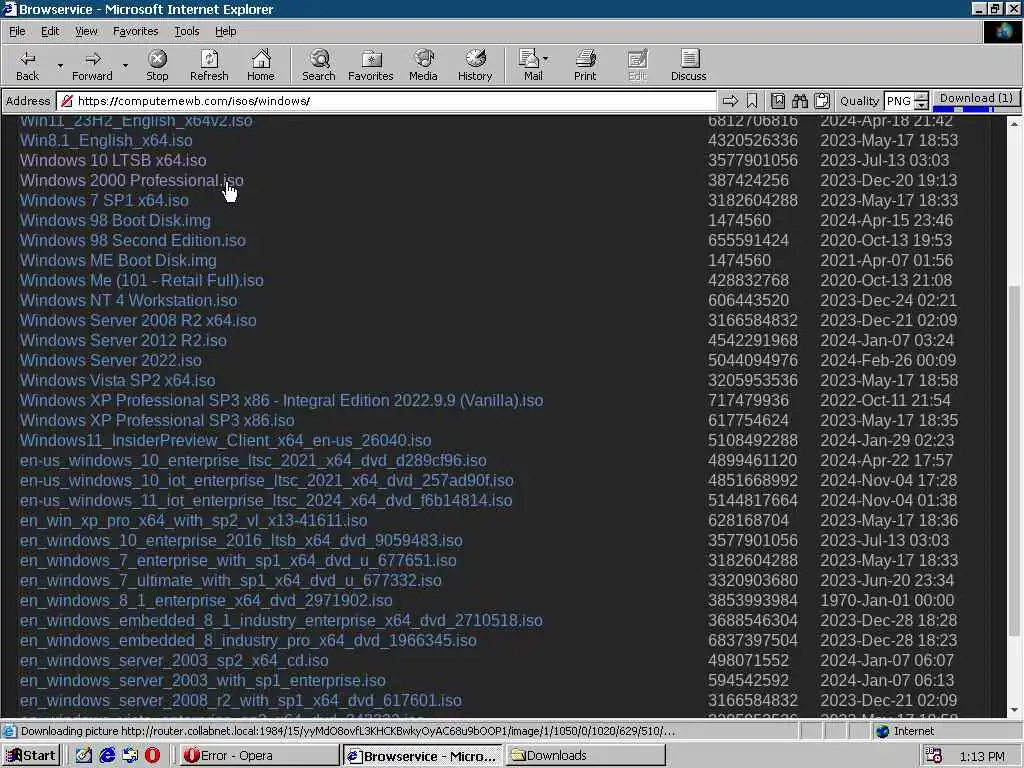Open Windows11_InsiderPreview_Client_x64_en-us_26040.iso link
Screen dimensions: 1024x768
pyautogui.click(x=225, y=440)
